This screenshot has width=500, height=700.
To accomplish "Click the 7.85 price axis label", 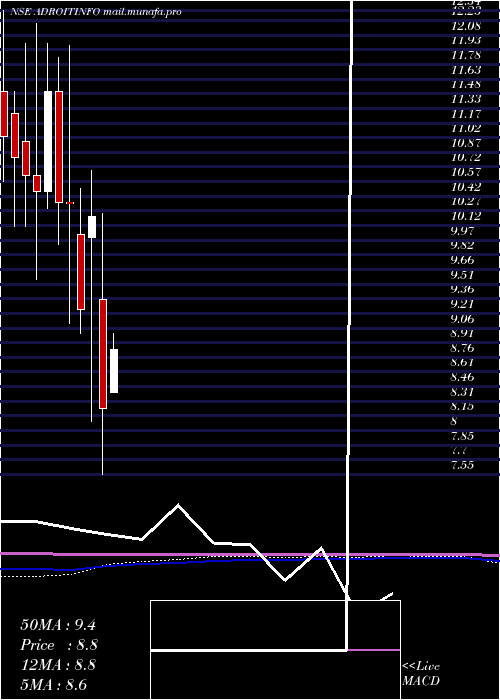I will (x=463, y=436).
